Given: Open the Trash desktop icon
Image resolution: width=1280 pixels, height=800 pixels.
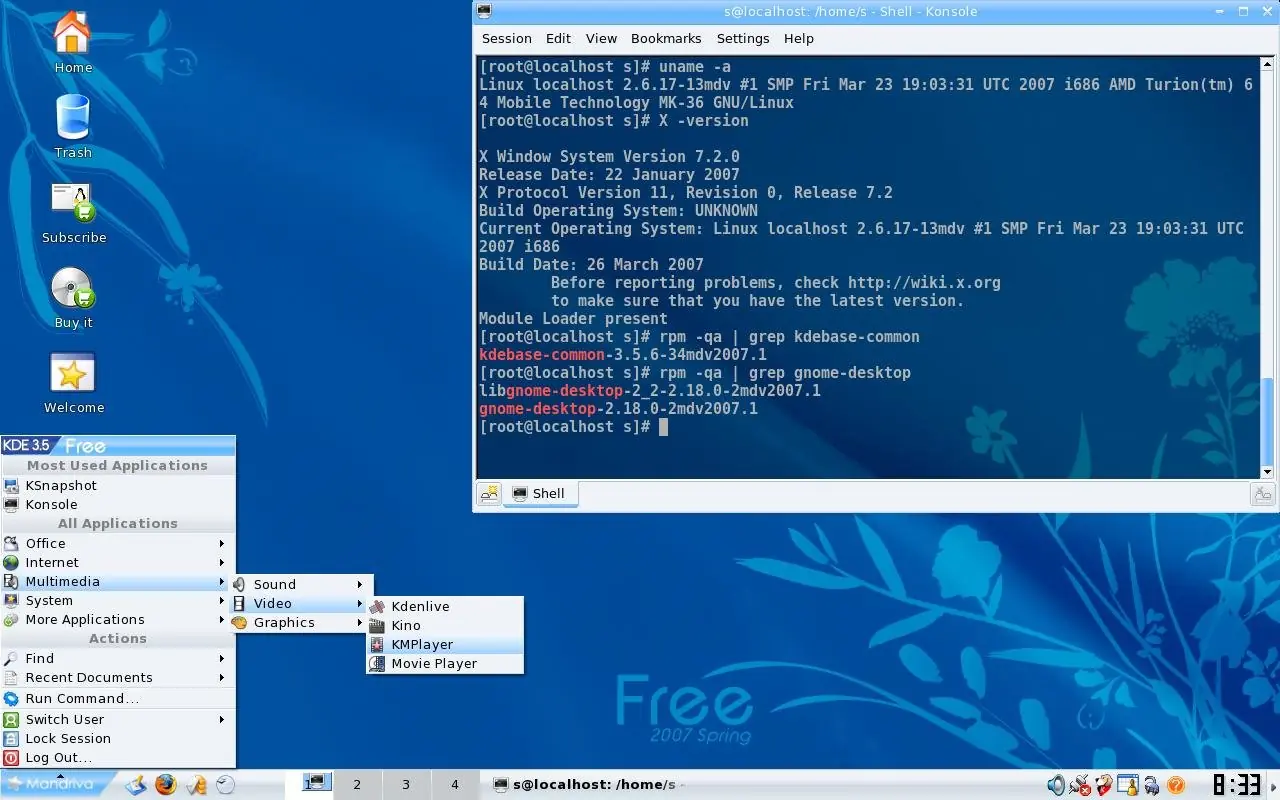Looking at the screenshot, I should [x=72, y=127].
